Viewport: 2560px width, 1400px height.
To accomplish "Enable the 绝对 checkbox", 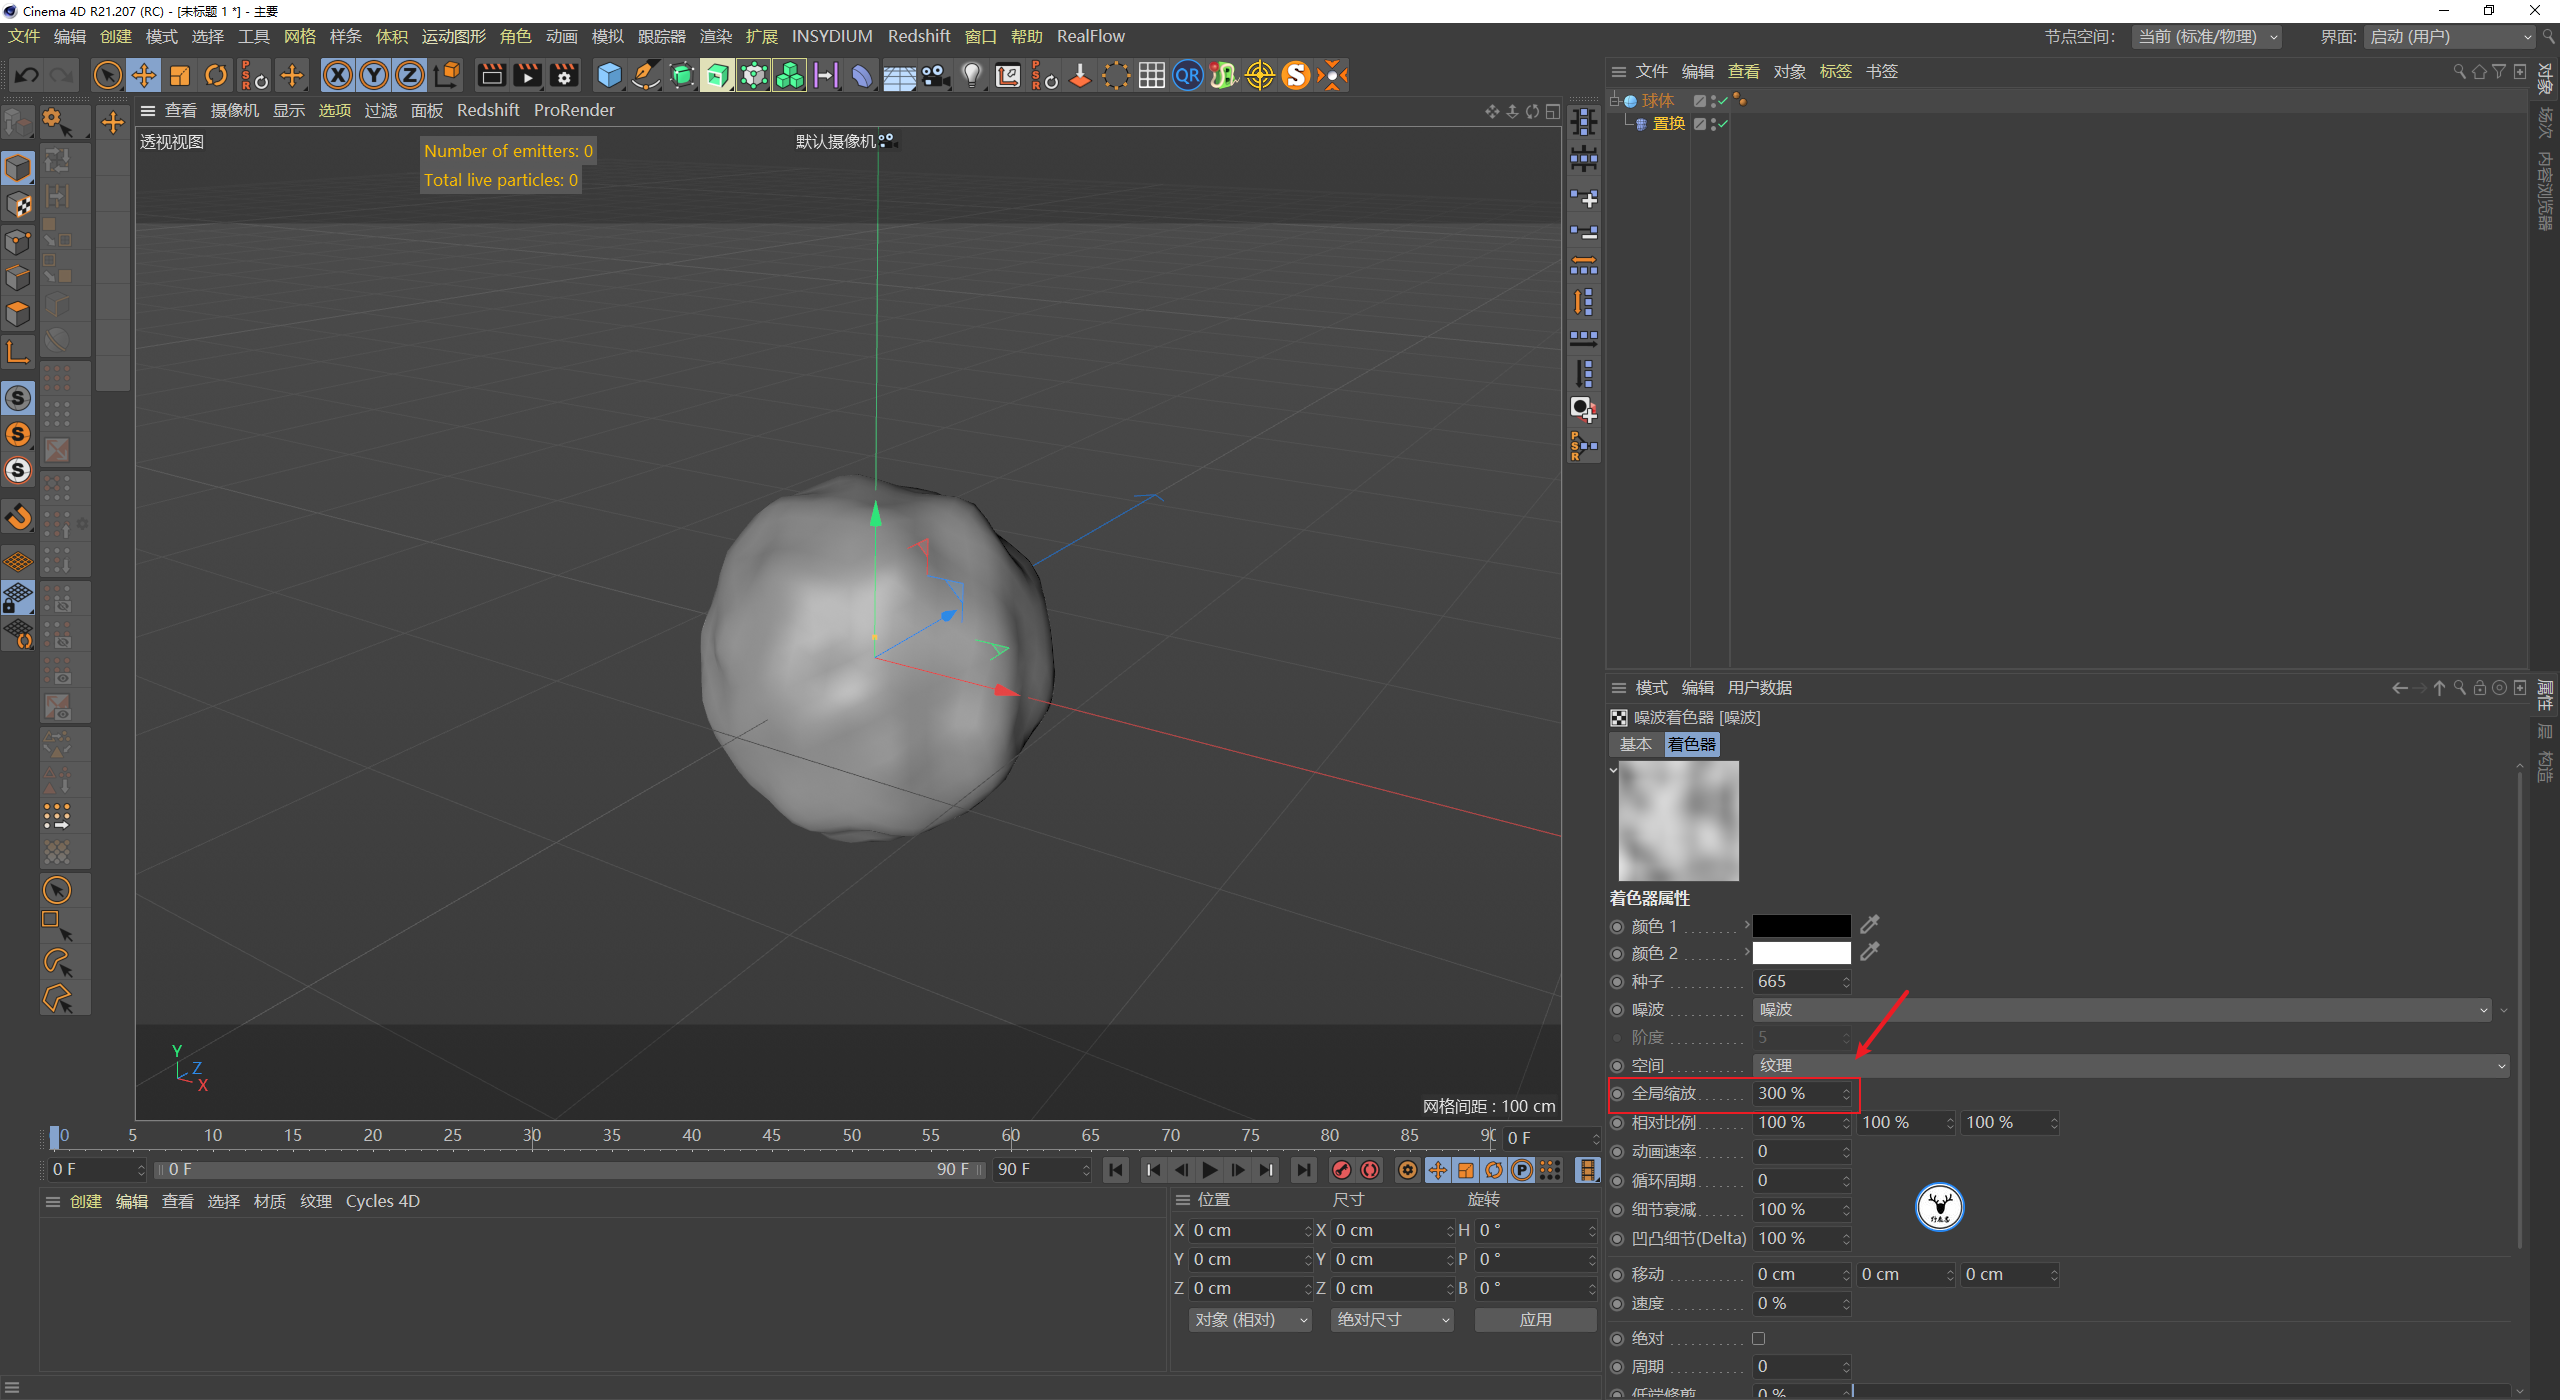I will point(1759,1338).
